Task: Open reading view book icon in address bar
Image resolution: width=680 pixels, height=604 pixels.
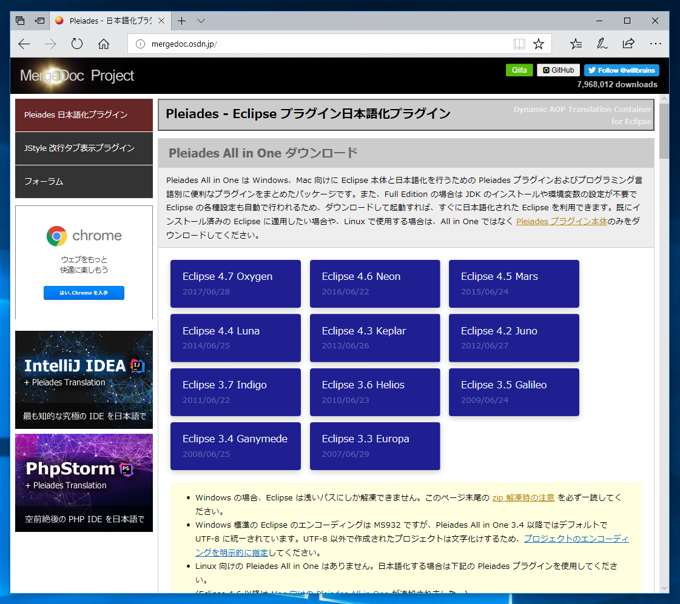Action: pyautogui.click(x=519, y=44)
